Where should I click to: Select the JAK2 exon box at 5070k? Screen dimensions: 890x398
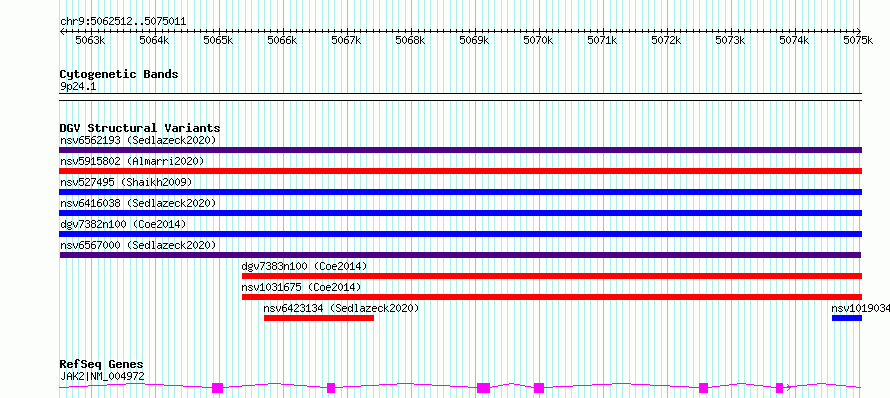coord(539,388)
